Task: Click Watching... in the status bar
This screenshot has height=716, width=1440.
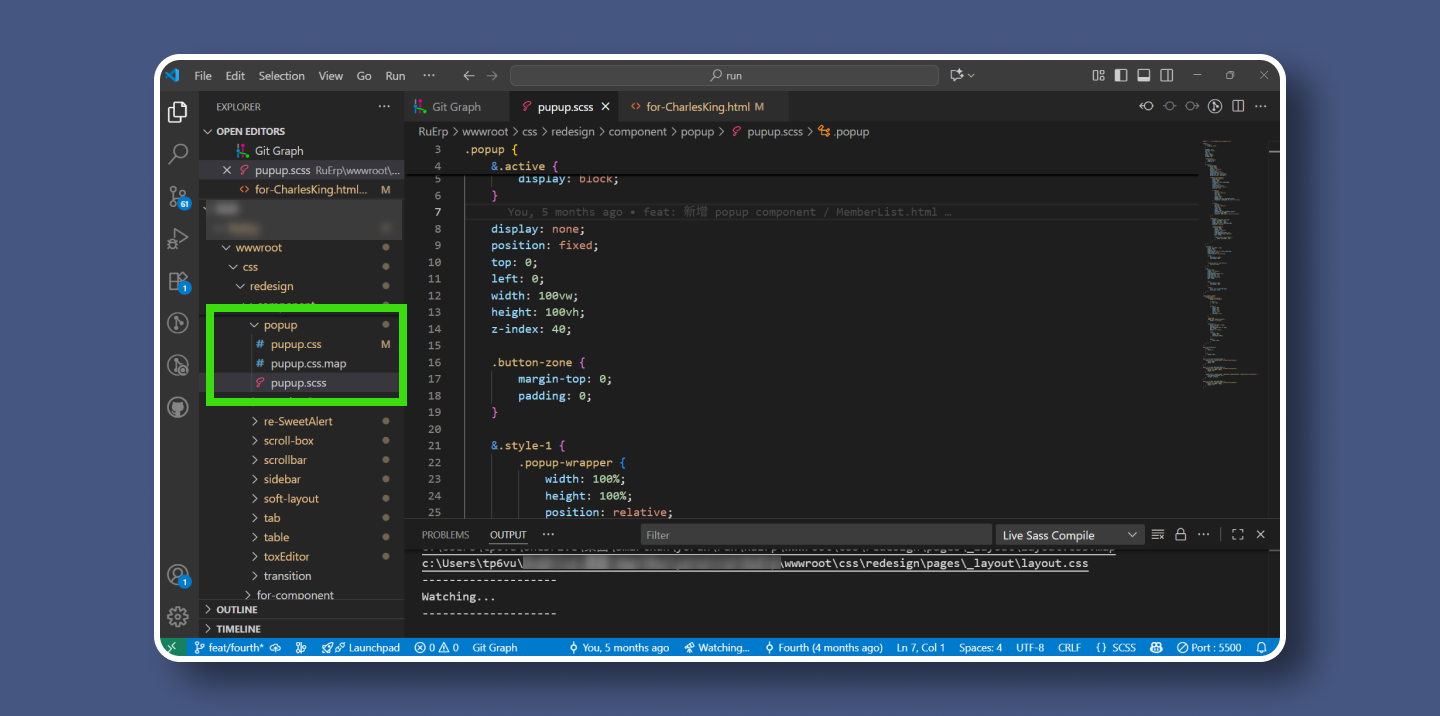Action: pos(716,648)
